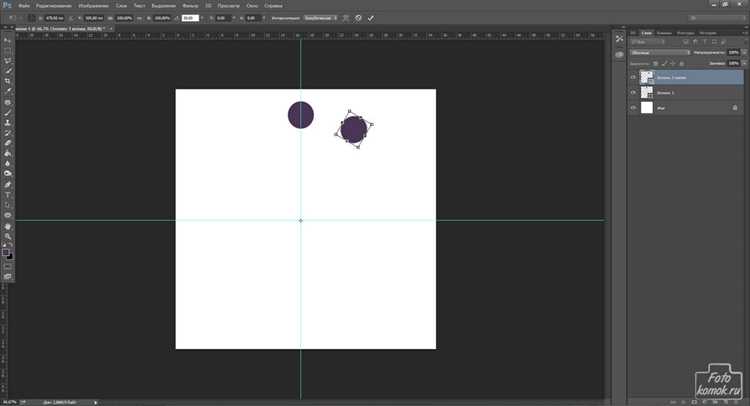Viewport: 750px width, 406px height.
Task: Select the Crop tool
Action: [7, 81]
